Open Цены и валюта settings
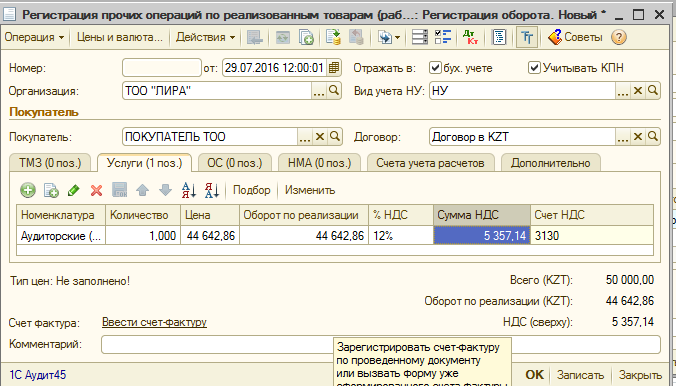This screenshot has height=386, width=676. pos(119,37)
